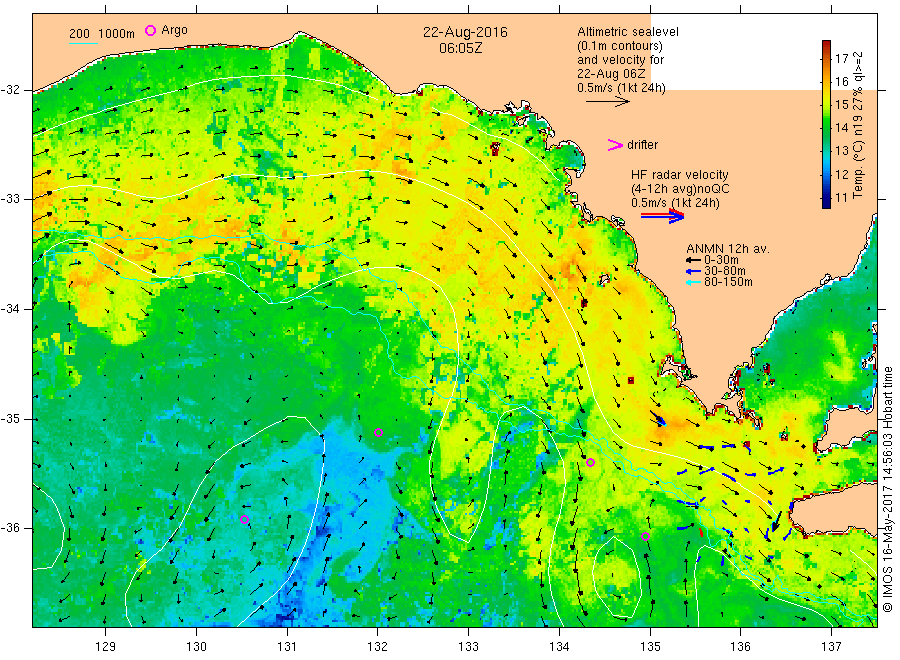Click the 131 longitude axis label
Viewport: 900px width, 660px height.
[287, 647]
